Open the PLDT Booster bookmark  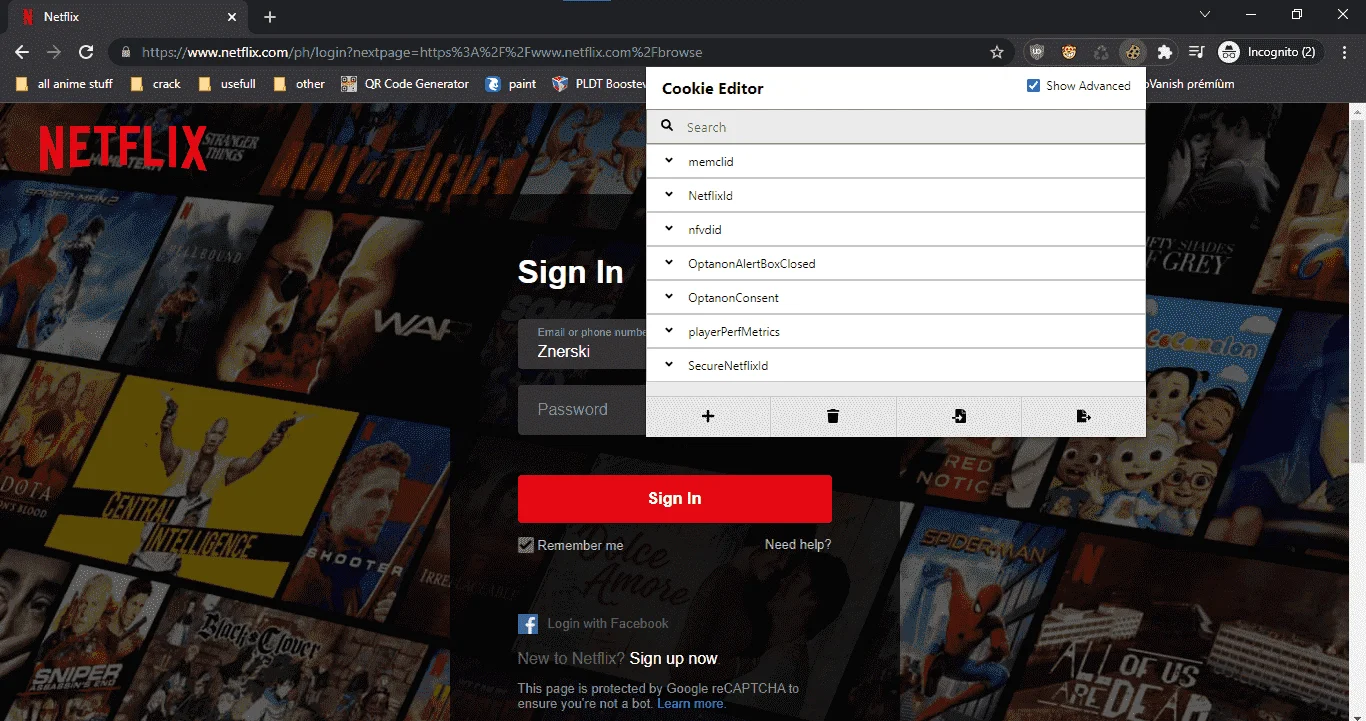(598, 84)
